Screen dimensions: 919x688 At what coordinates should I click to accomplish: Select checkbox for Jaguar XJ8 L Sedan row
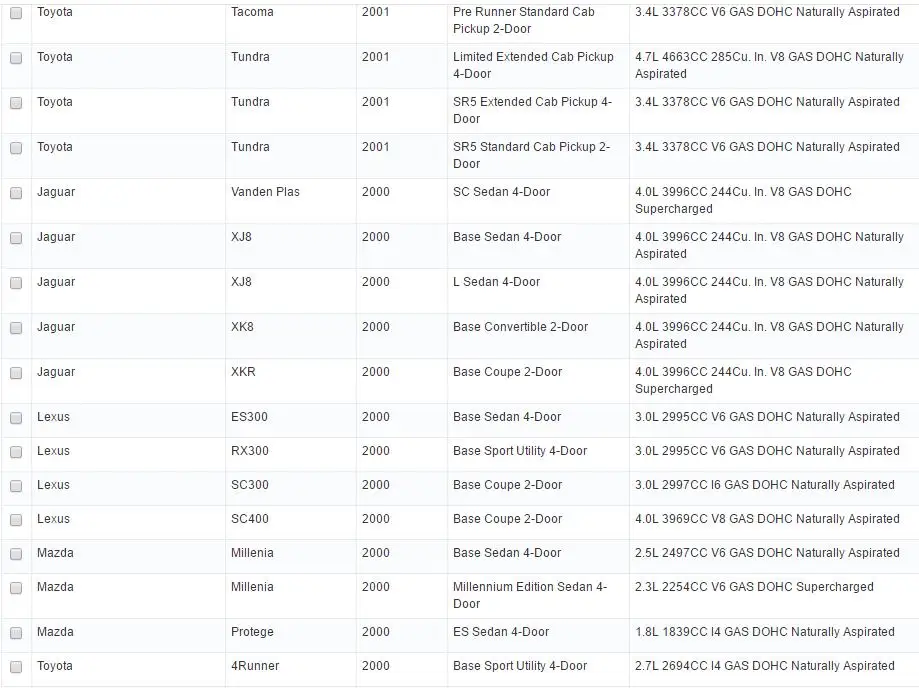point(16,283)
